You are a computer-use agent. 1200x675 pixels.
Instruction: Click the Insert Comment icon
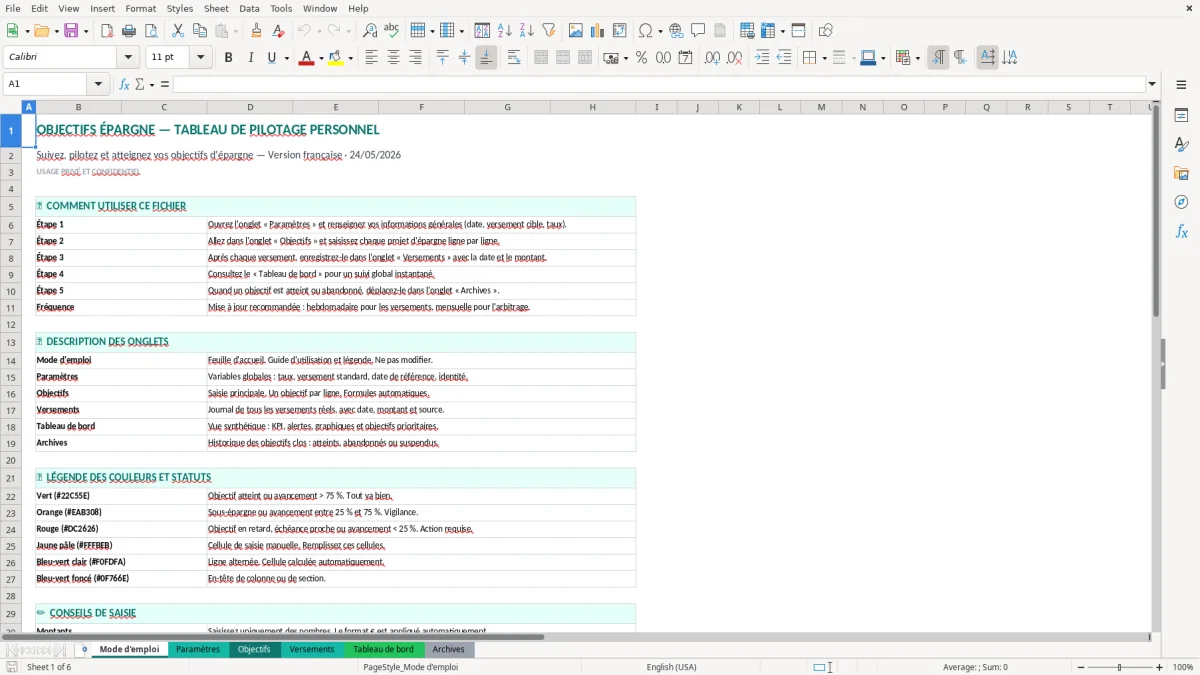(698, 31)
